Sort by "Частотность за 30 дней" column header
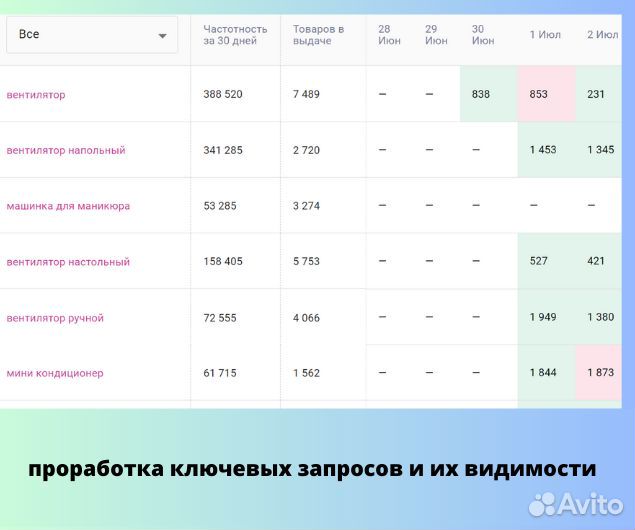Image resolution: width=635 pixels, height=530 pixels. 235,35
